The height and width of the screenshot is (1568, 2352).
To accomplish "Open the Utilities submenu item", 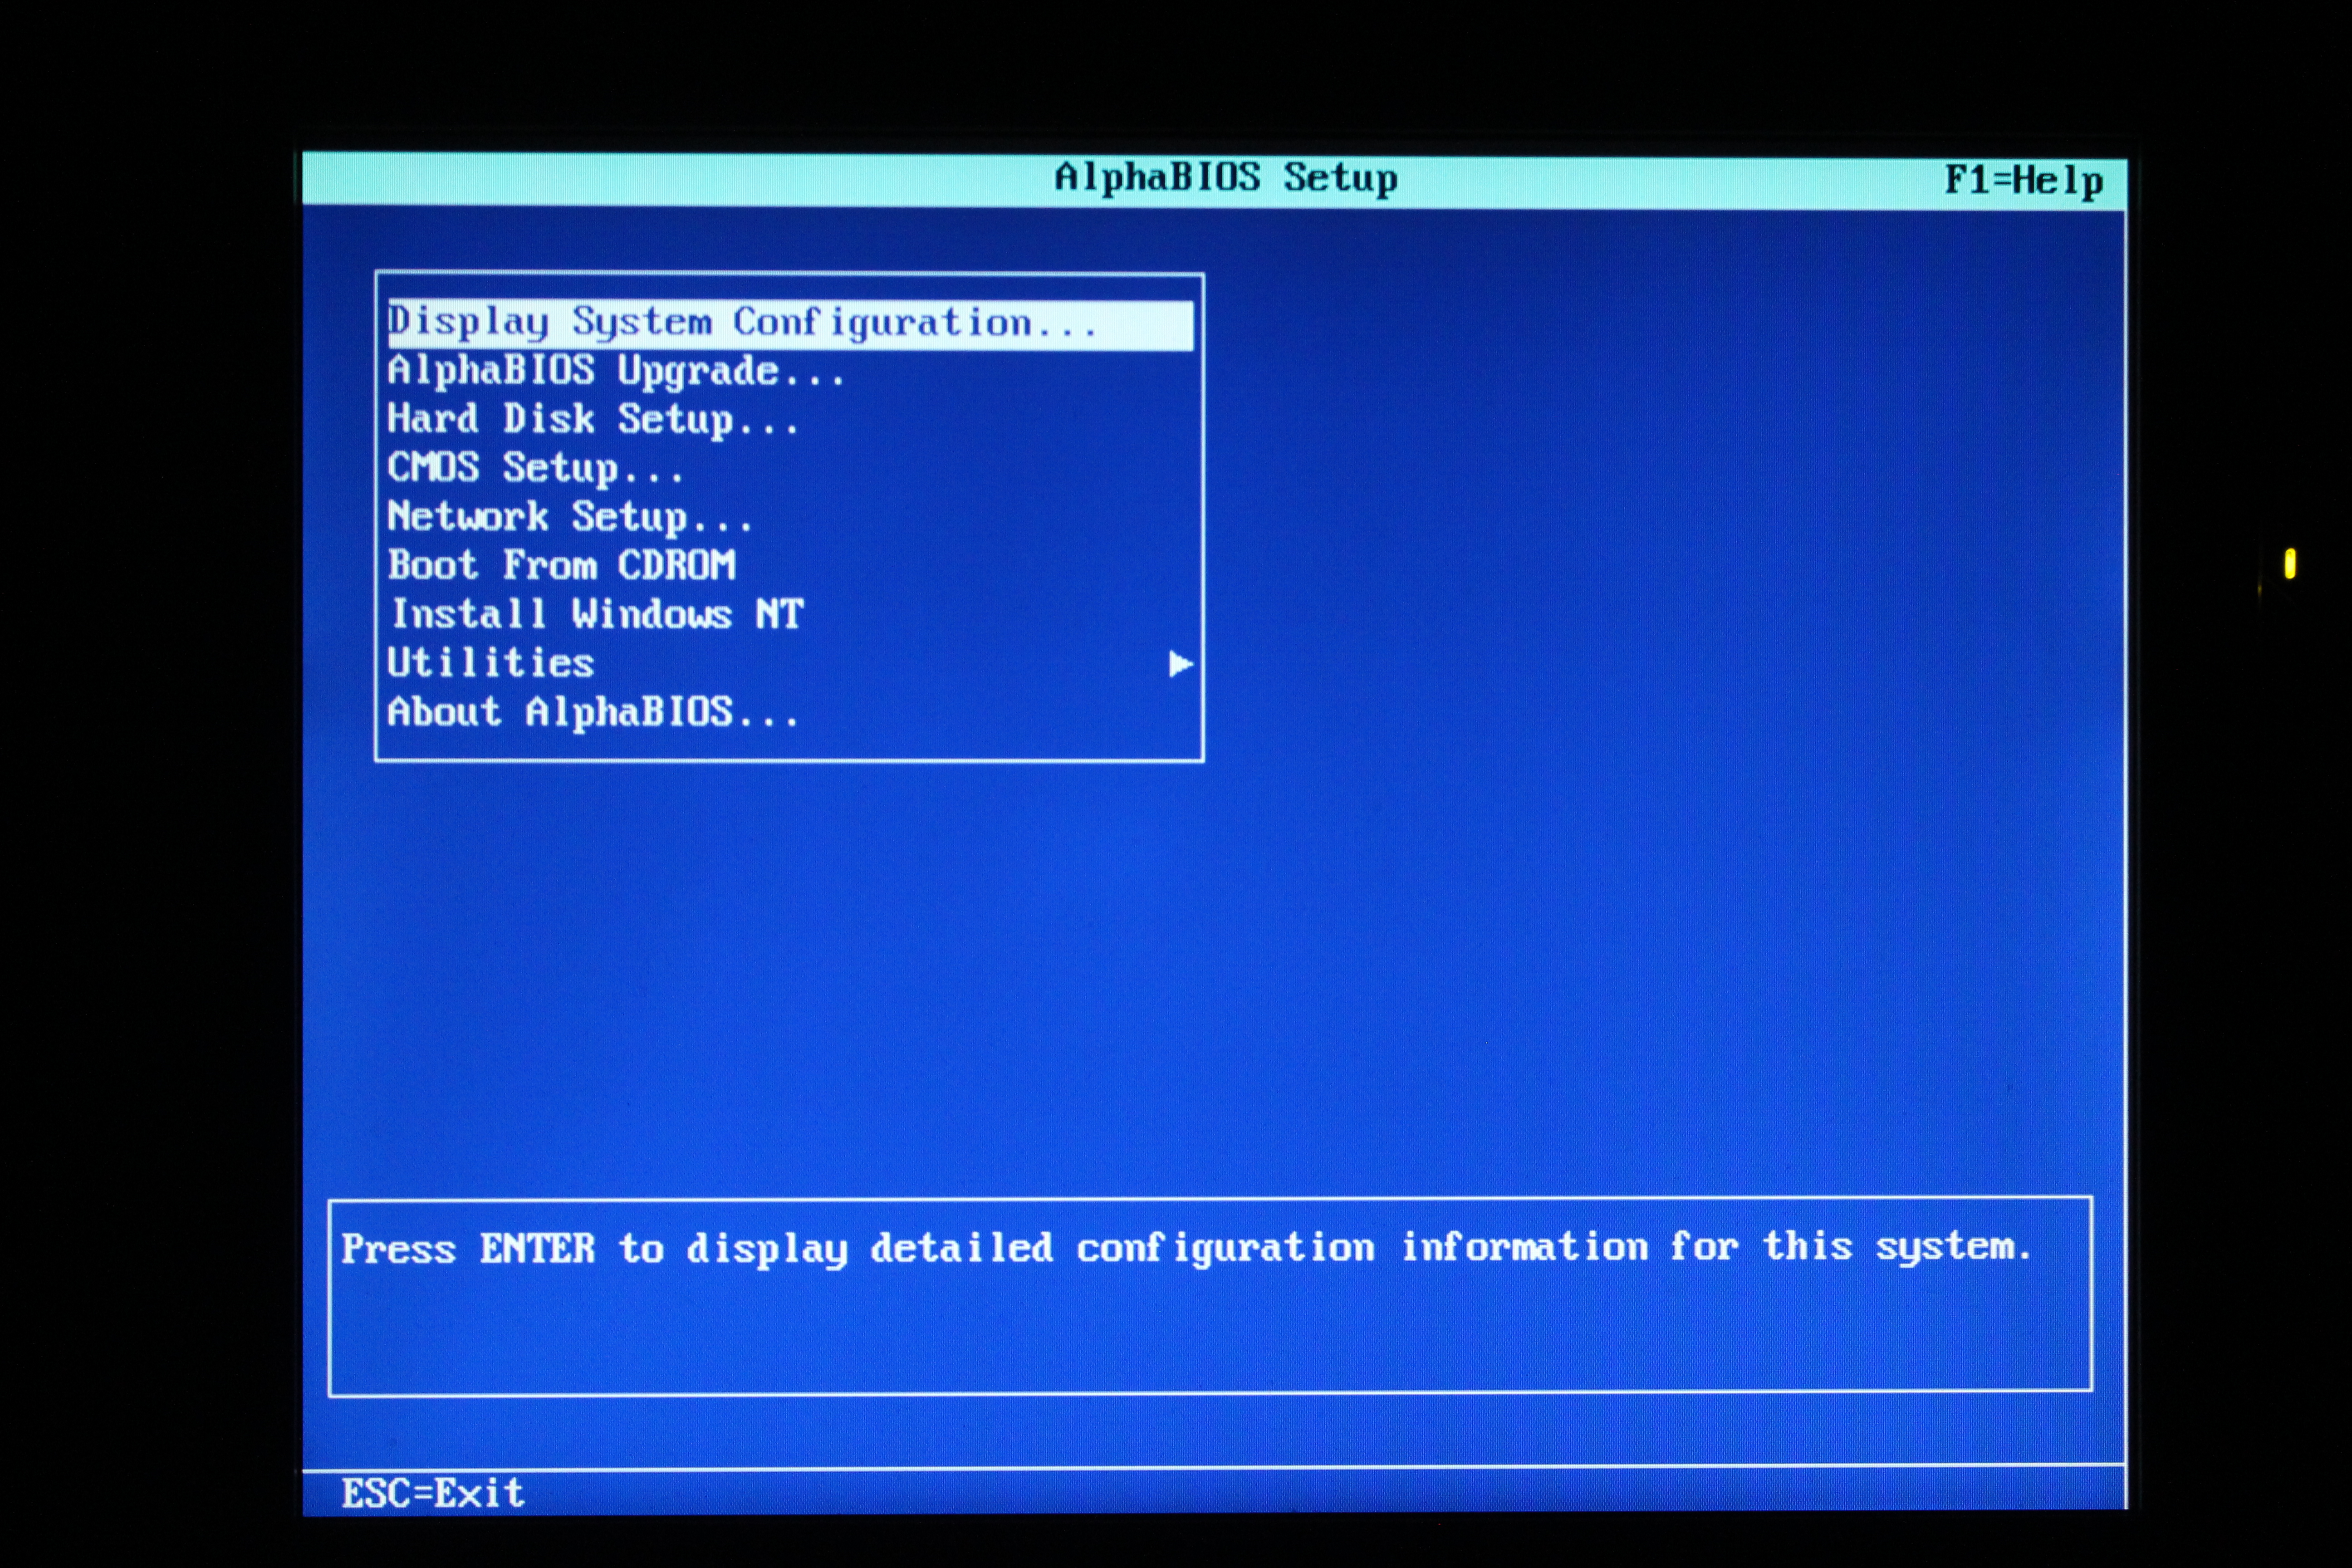I will (490, 663).
